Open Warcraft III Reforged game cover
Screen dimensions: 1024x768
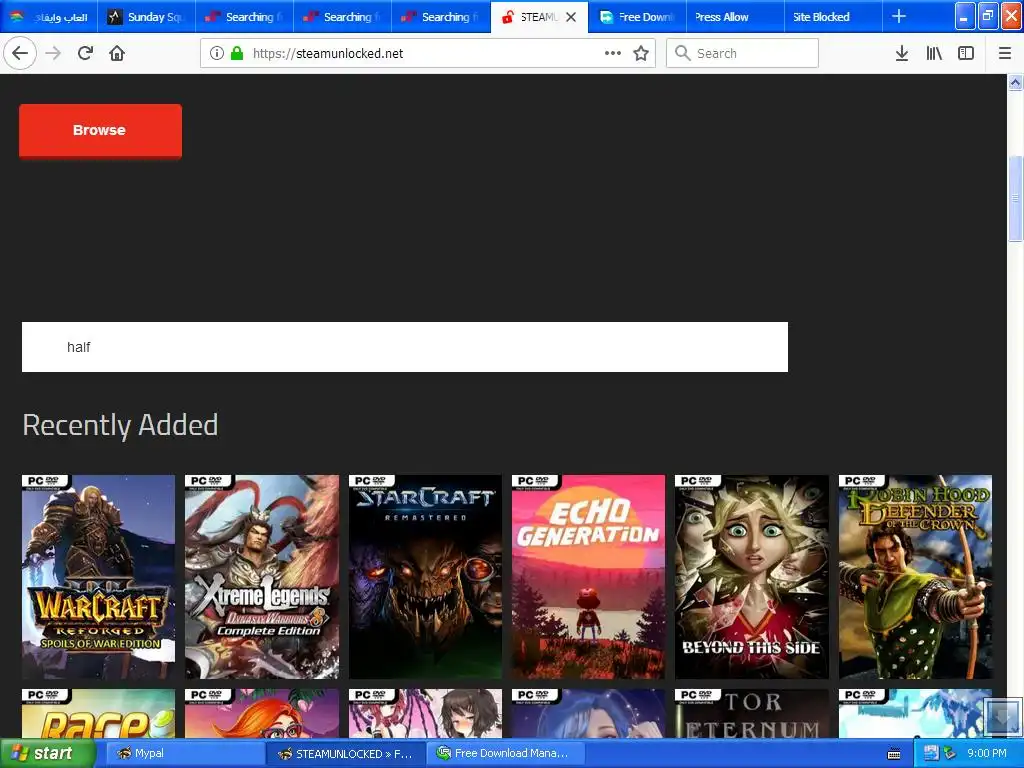click(99, 577)
